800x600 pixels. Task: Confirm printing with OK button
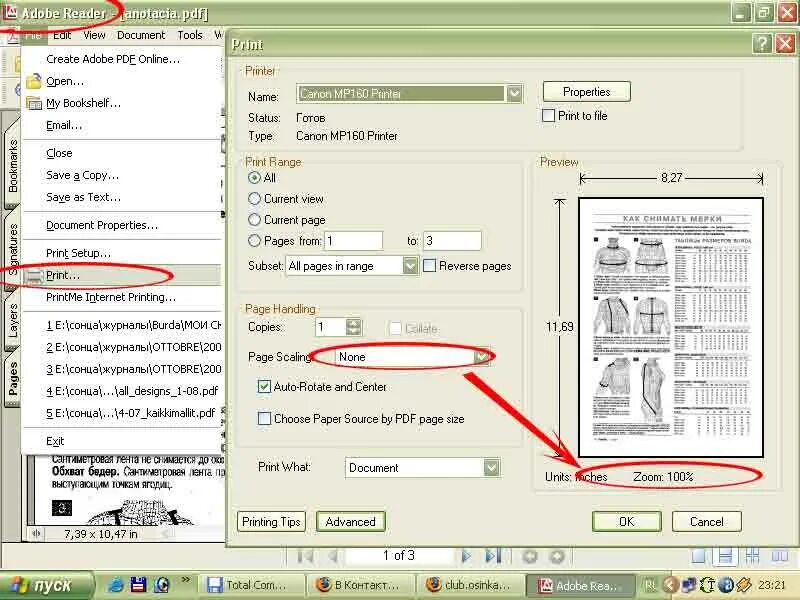click(627, 521)
